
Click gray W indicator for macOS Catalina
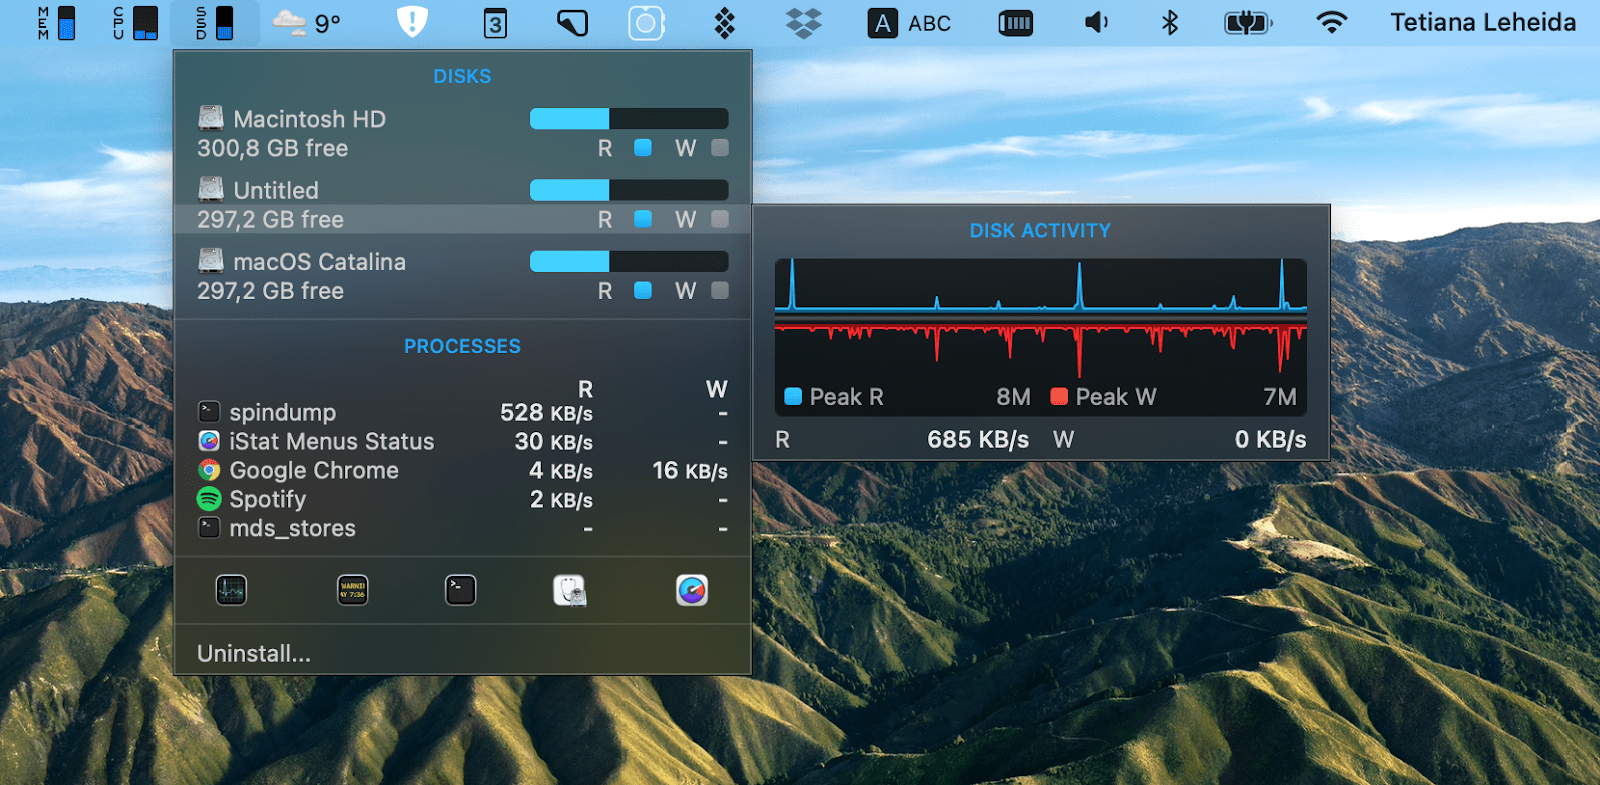tap(720, 290)
